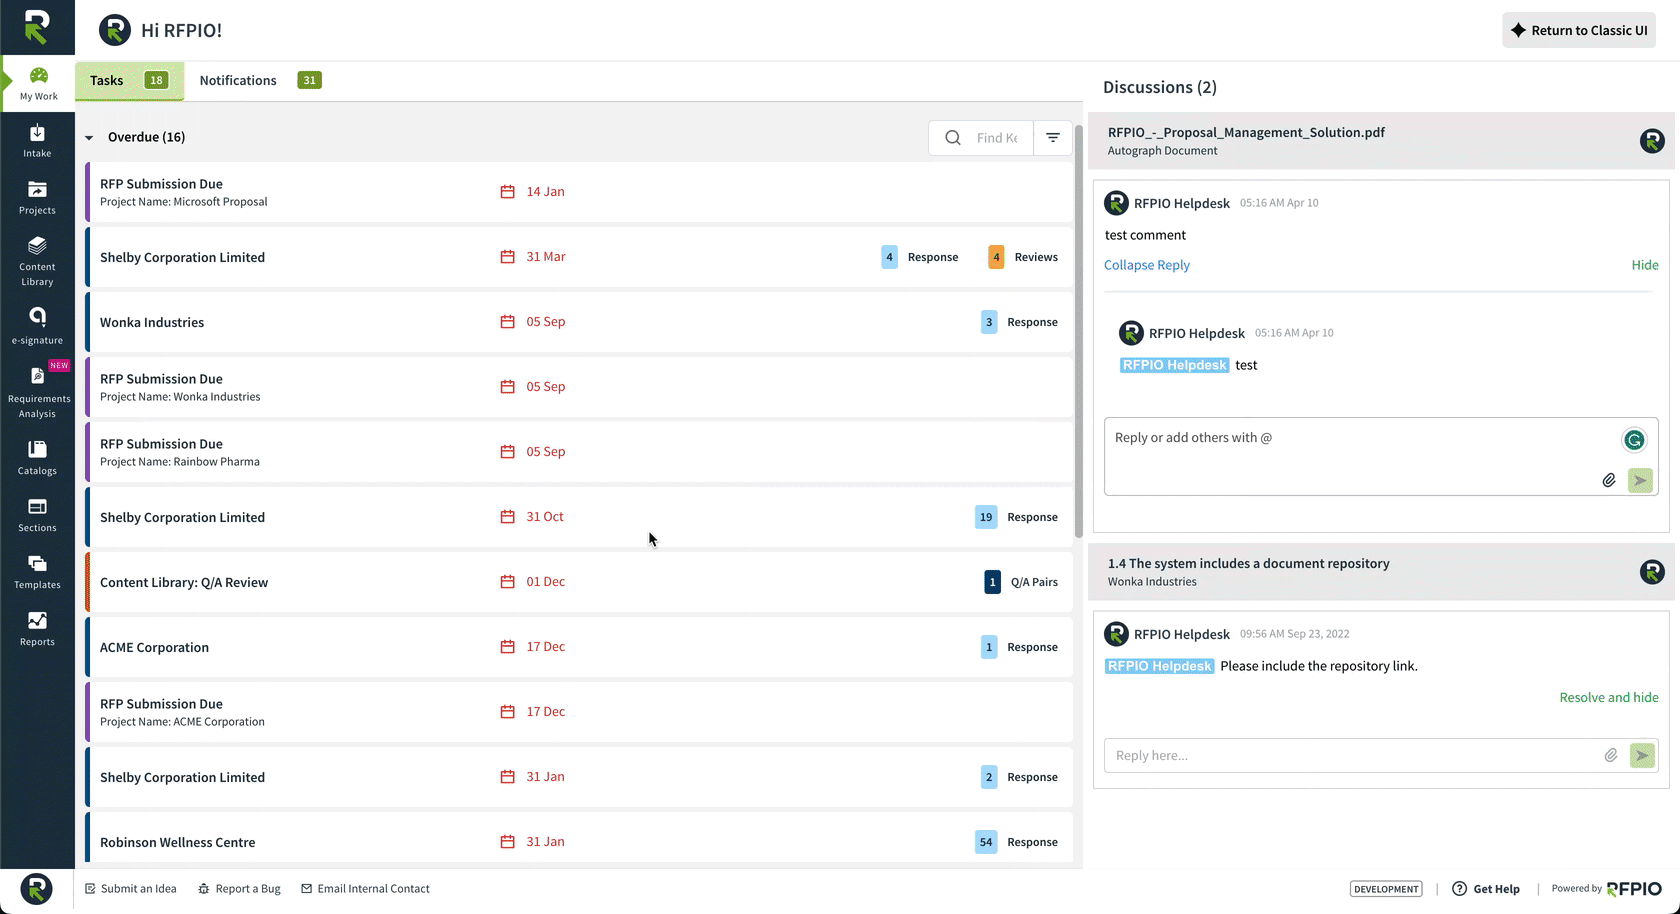Open the Intake section
Image resolution: width=1680 pixels, height=914 pixels.
37,141
